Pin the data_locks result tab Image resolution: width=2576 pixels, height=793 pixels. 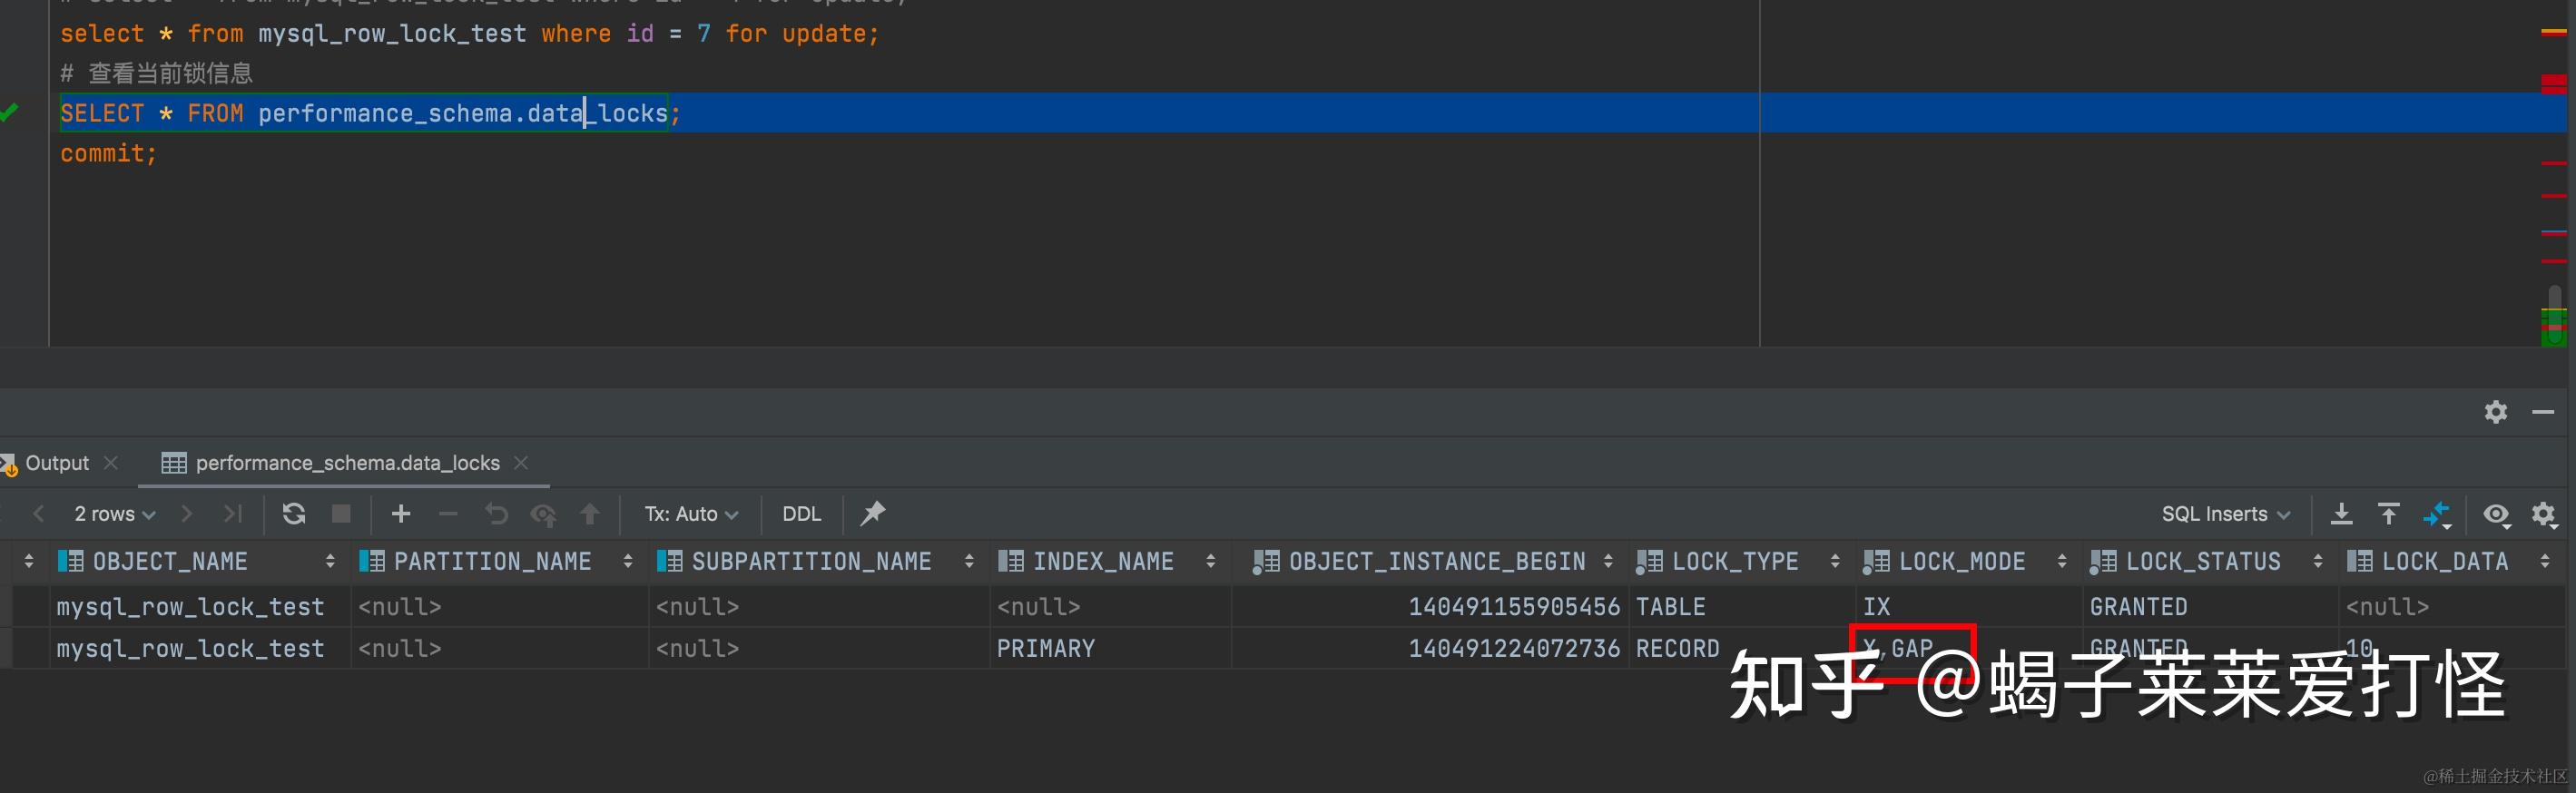click(x=872, y=514)
